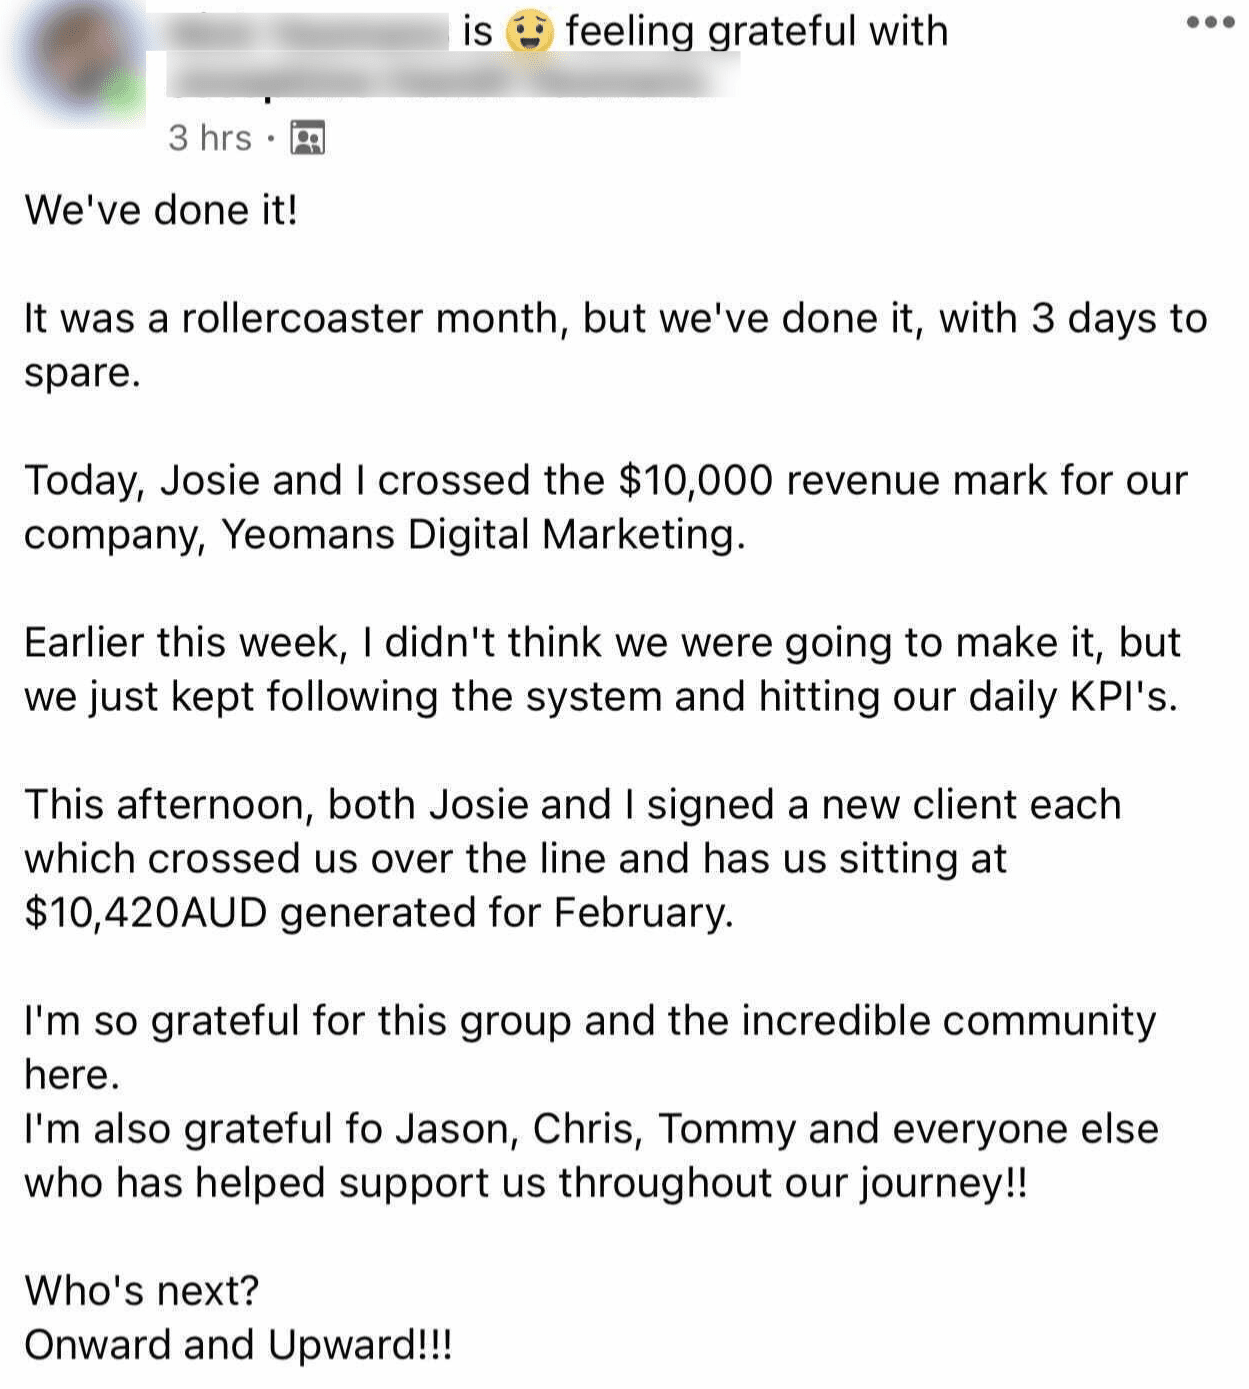This screenshot has height=1389, width=1249.
Task: Click the 'feeling grateful with' status text
Action: (756, 31)
